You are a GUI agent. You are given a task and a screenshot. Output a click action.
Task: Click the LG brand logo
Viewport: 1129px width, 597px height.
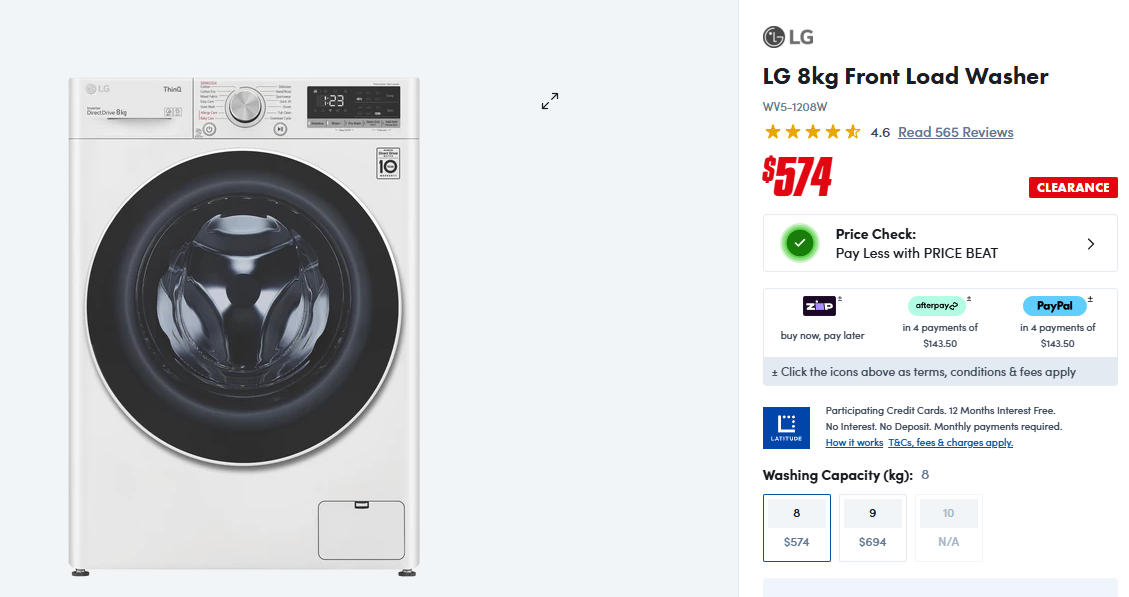point(788,38)
